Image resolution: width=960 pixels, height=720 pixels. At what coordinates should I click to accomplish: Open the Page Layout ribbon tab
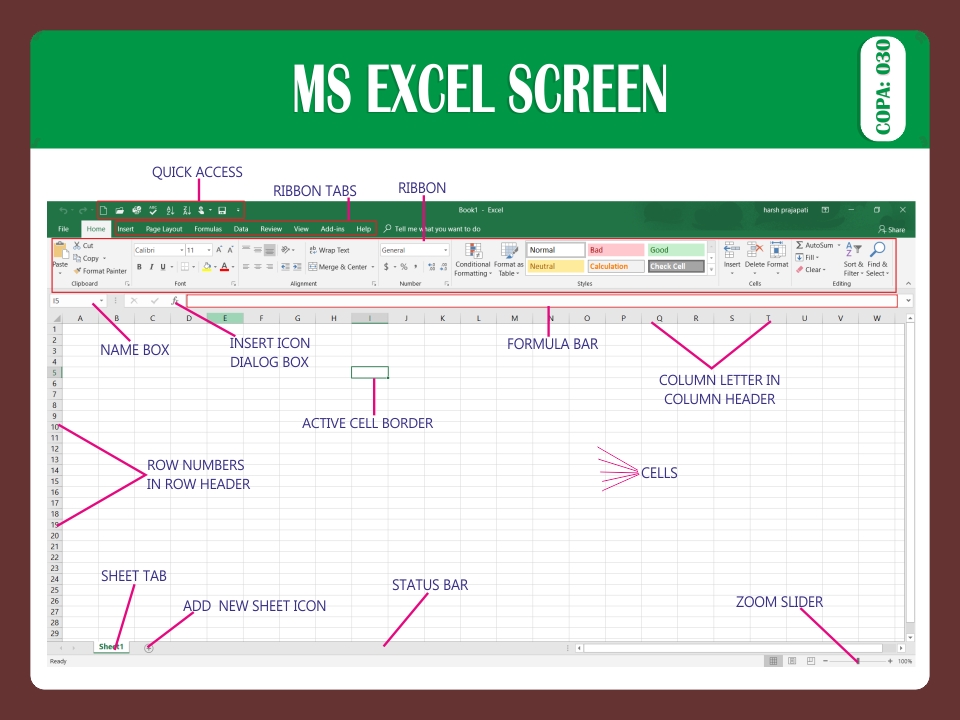pyautogui.click(x=164, y=229)
